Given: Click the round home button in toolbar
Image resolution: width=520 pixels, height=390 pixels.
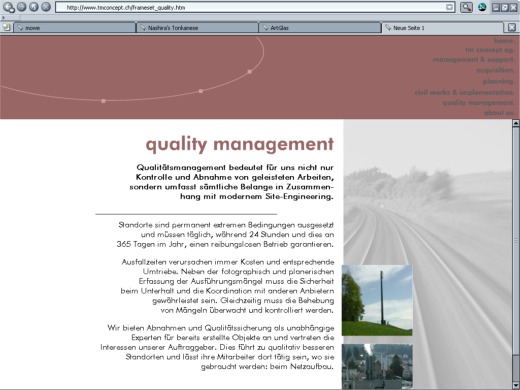Looking at the screenshot, I should tap(34, 7).
